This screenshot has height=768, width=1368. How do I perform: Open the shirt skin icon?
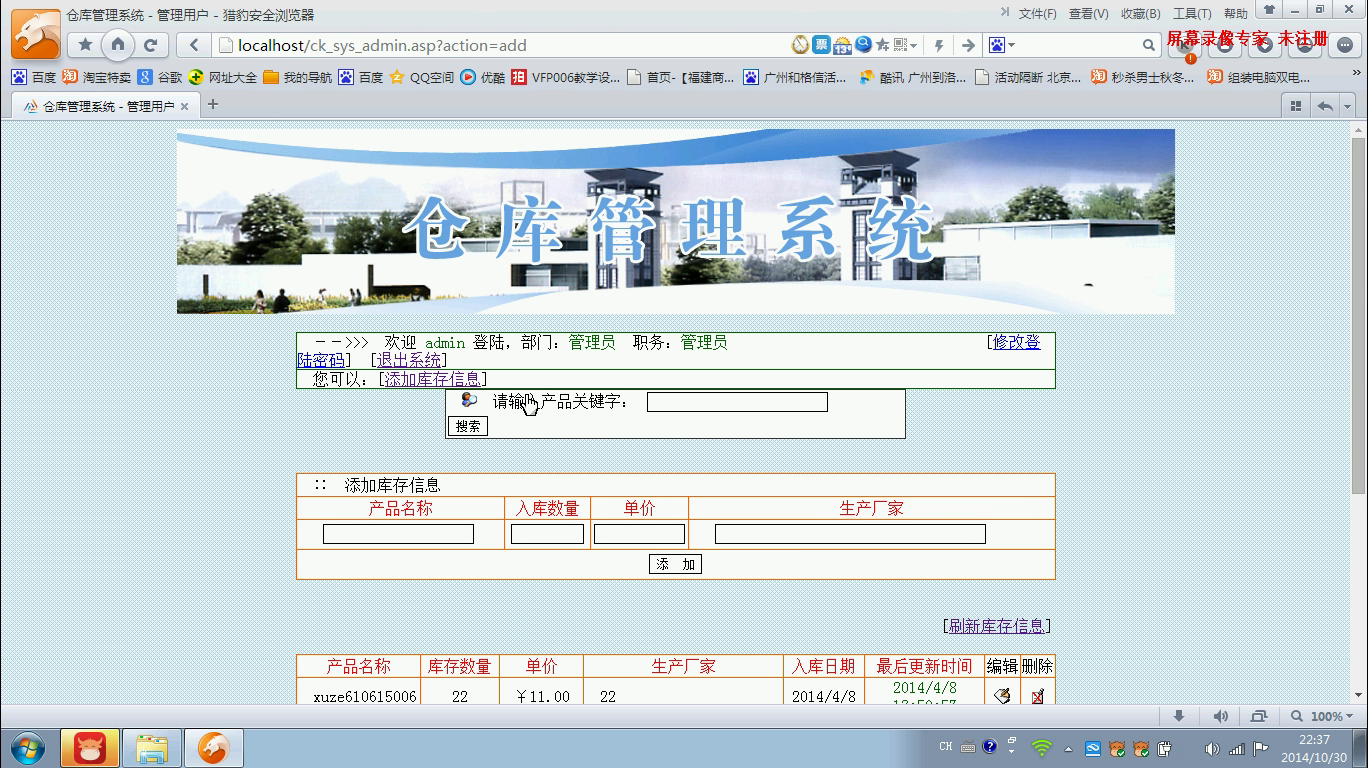tap(1270, 10)
